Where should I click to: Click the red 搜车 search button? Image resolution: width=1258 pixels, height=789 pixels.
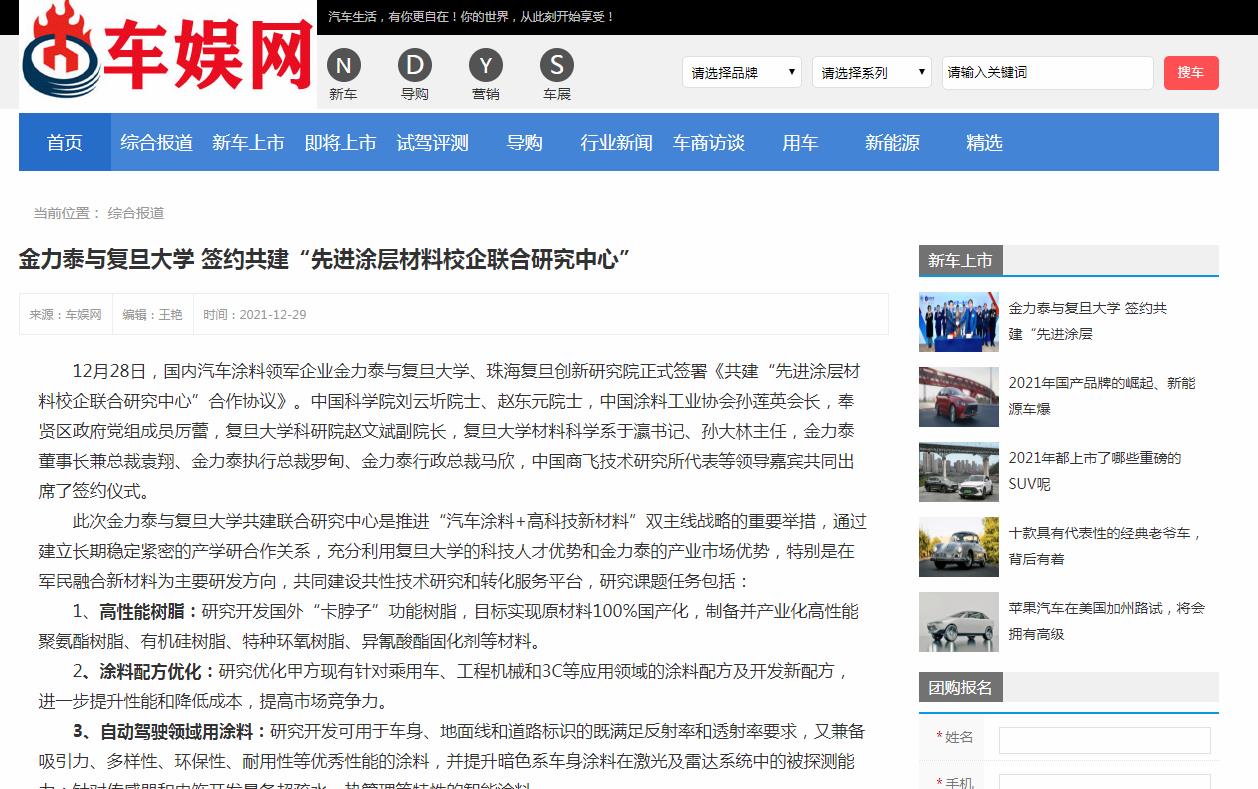click(1191, 72)
